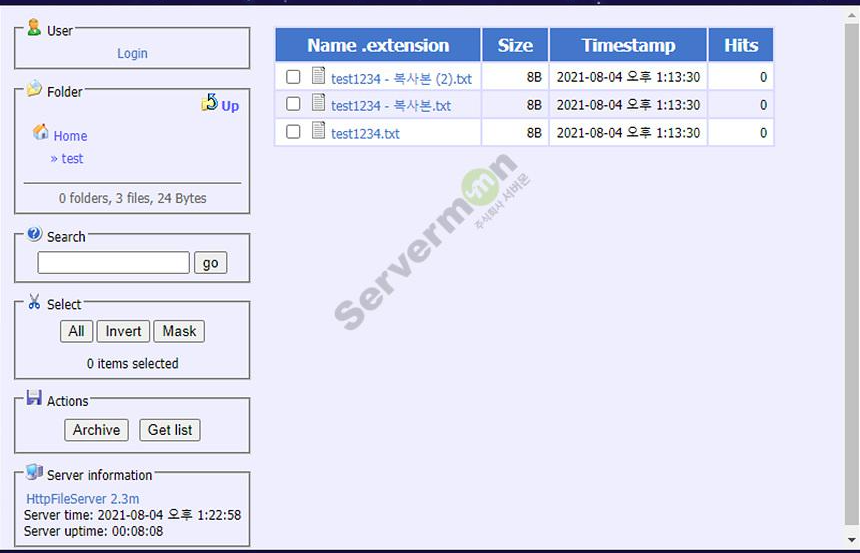The image size is (860, 553).
Task: Click the page vertical scrollbar
Action: 853,274
